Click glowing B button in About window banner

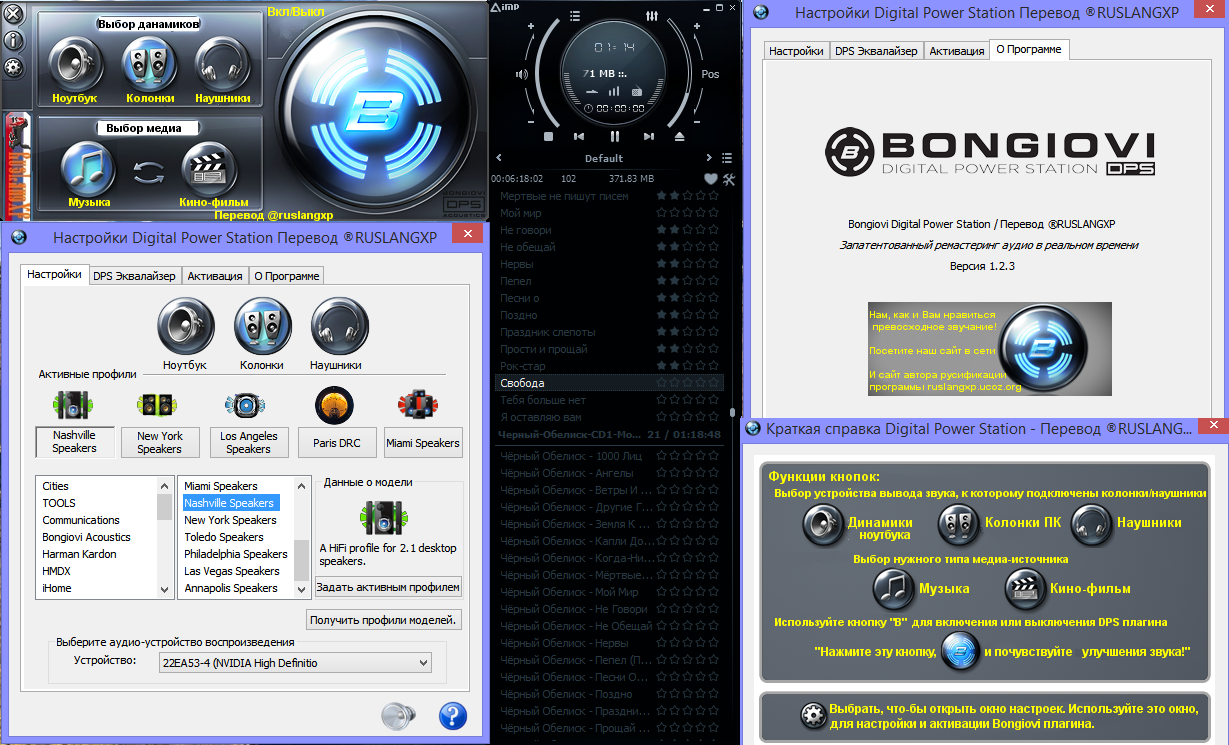(1042, 348)
